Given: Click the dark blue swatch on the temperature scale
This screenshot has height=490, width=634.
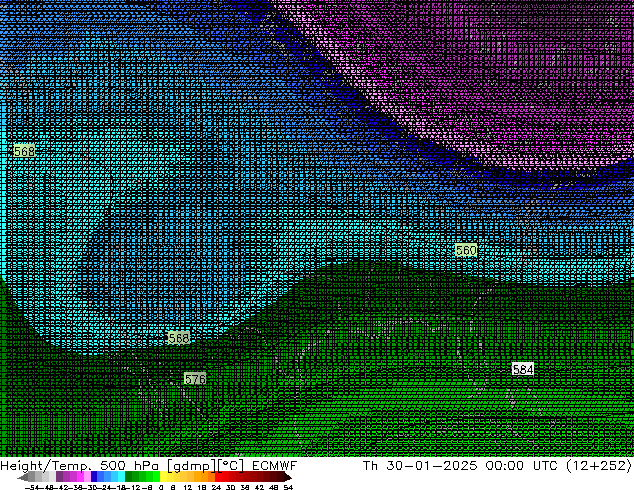Looking at the screenshot, I should tap(94, 476).
